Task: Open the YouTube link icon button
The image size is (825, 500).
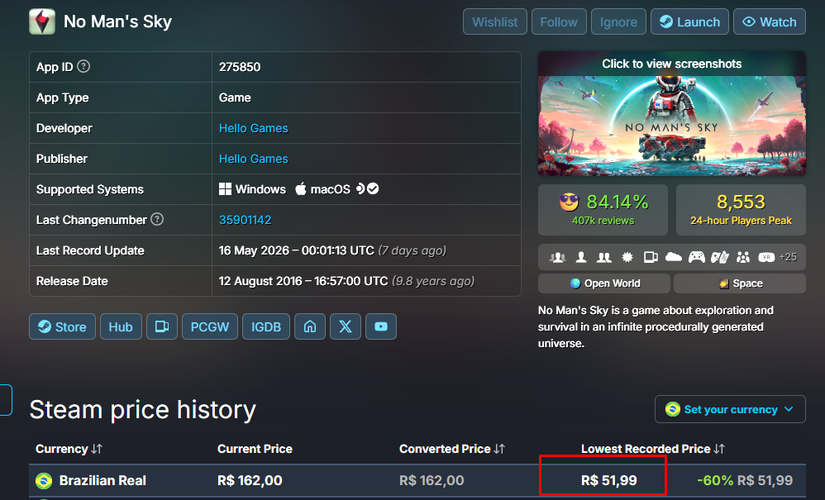Action: pyautogui.click(x=381, y=327)
